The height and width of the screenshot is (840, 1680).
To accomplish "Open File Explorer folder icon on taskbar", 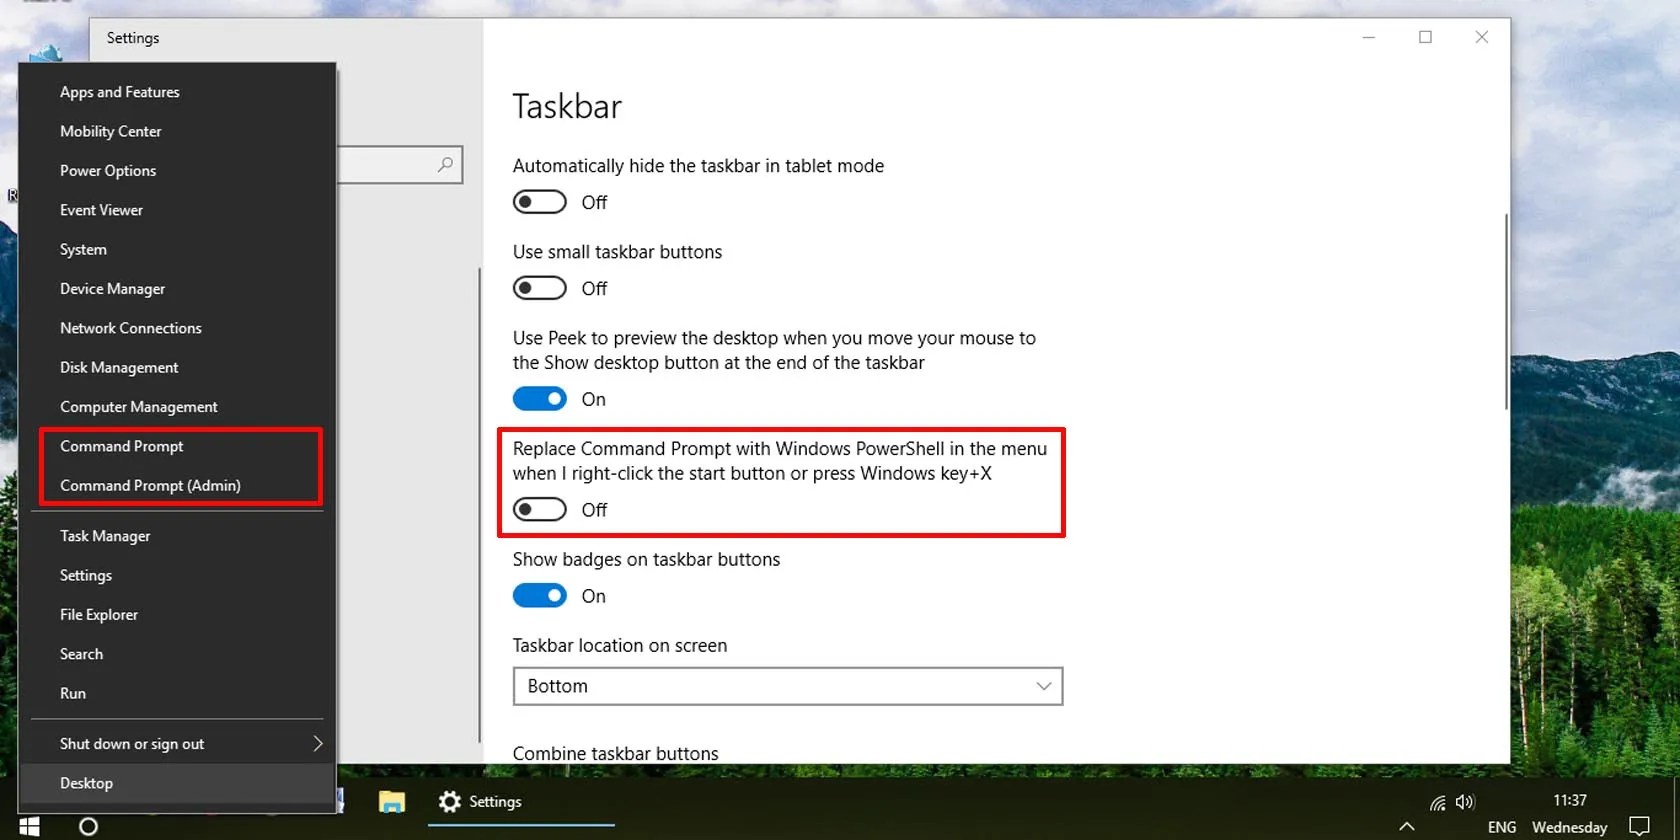I will pyautogui.click(x=391, y=801).
